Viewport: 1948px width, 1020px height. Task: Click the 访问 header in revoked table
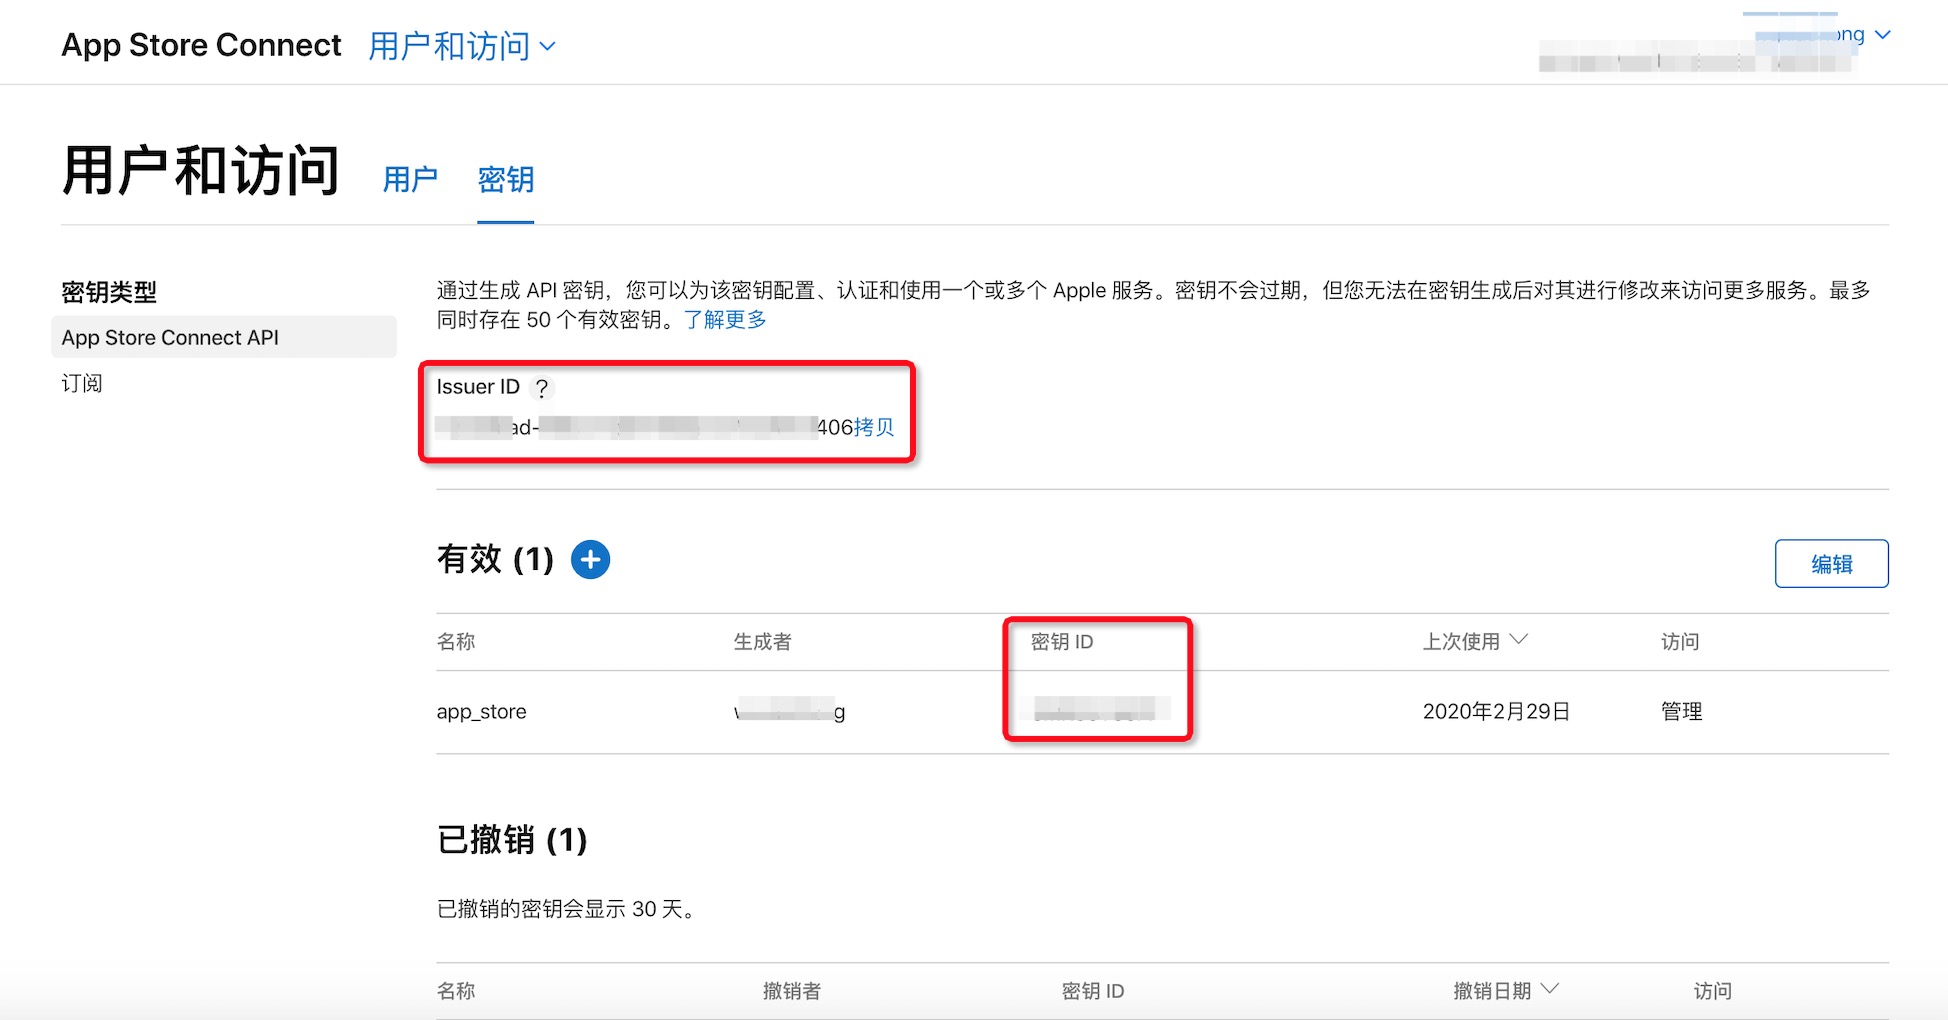point(1712,991)
